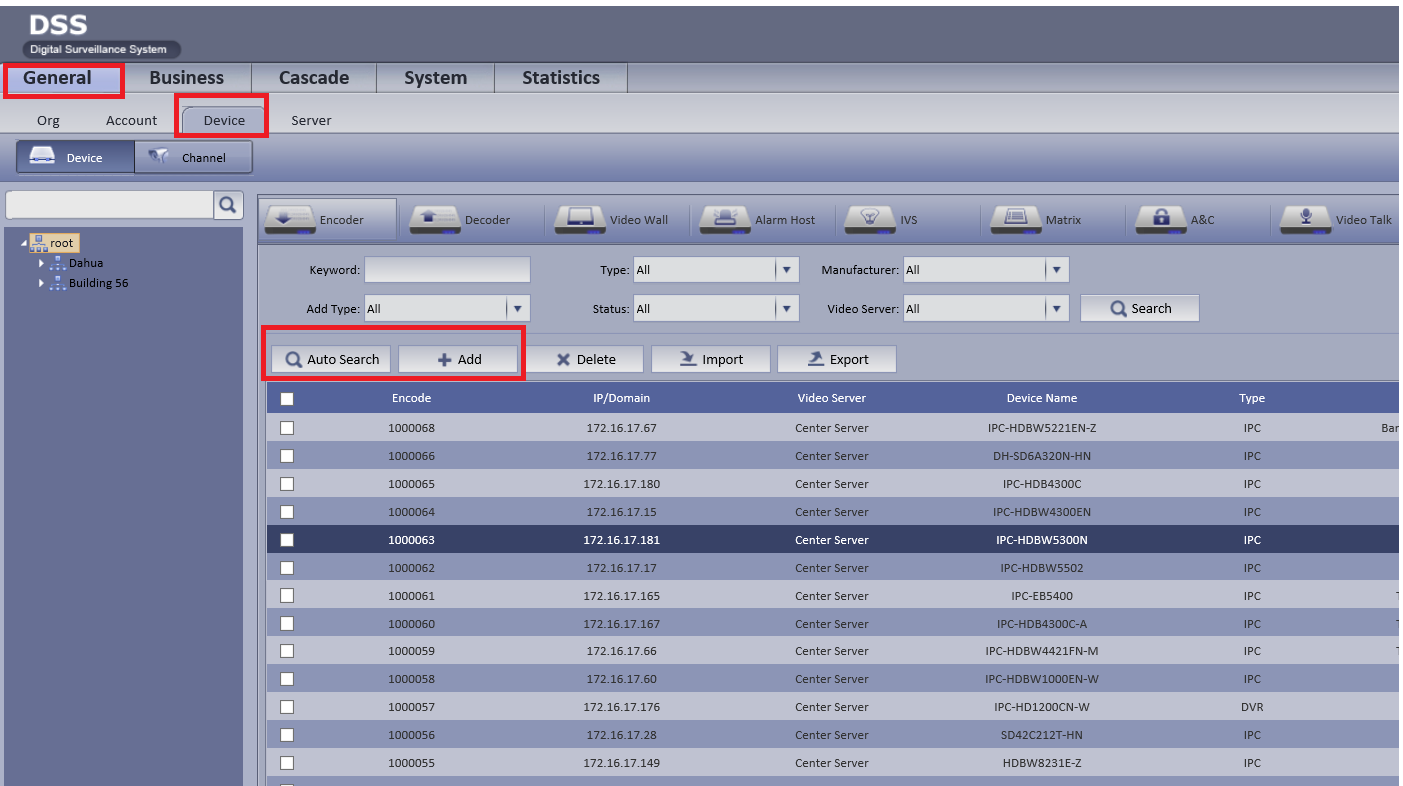
Task: Switch to the Business main tab
Action: 186,78
